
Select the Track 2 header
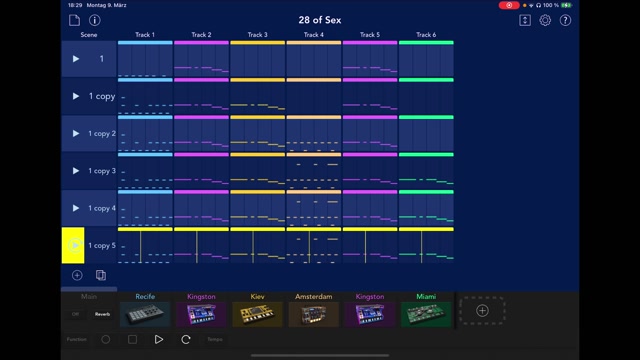[201, 35]
